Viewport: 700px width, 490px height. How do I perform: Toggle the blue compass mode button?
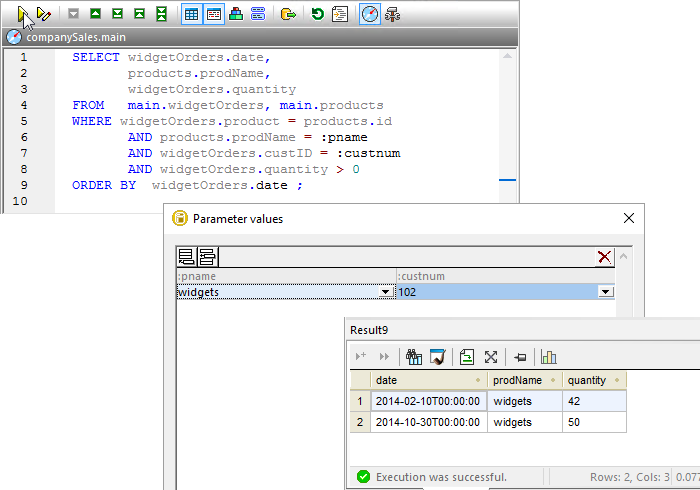click(x=370, y=14)
